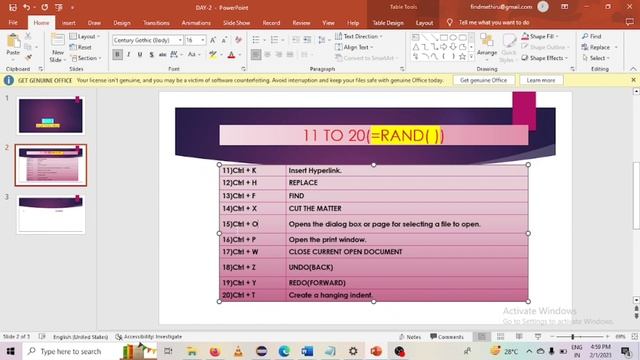Insert a New Slide
The width and height of the screenshot is (640, 360).
click(x=58, y=48)
